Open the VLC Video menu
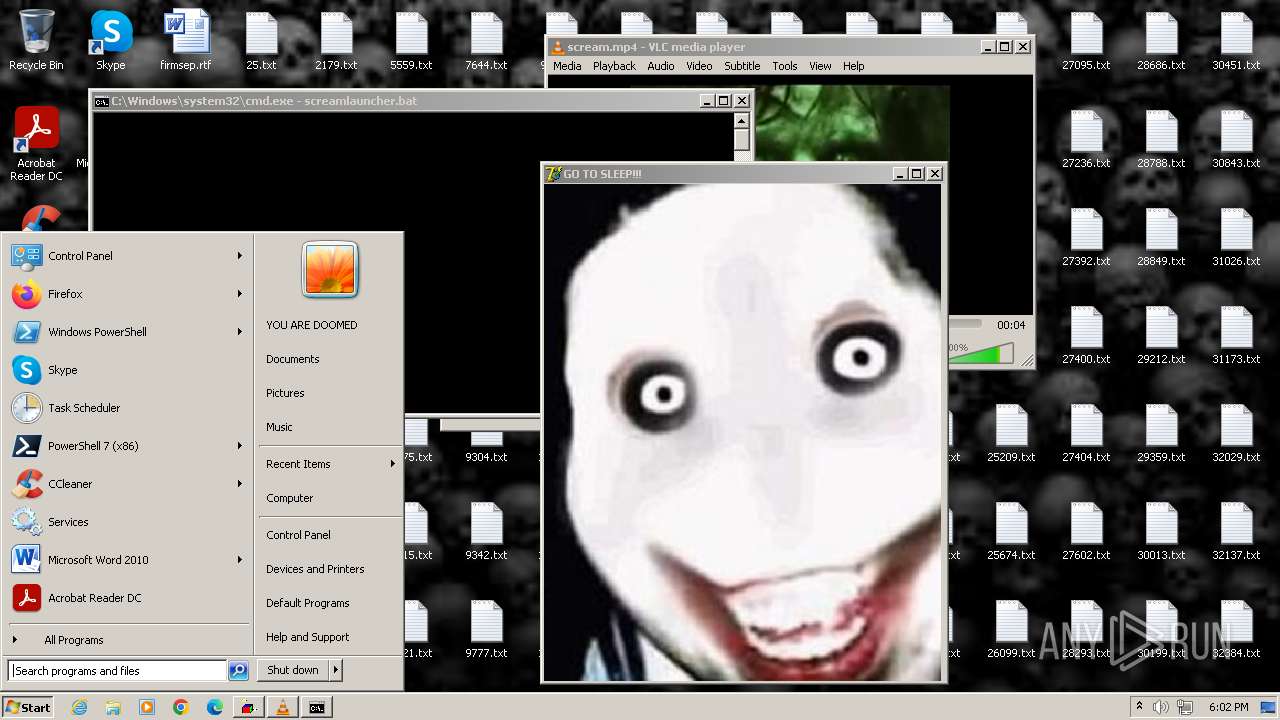This screenshot has width=1280, height=720. (x=699, y=66)
